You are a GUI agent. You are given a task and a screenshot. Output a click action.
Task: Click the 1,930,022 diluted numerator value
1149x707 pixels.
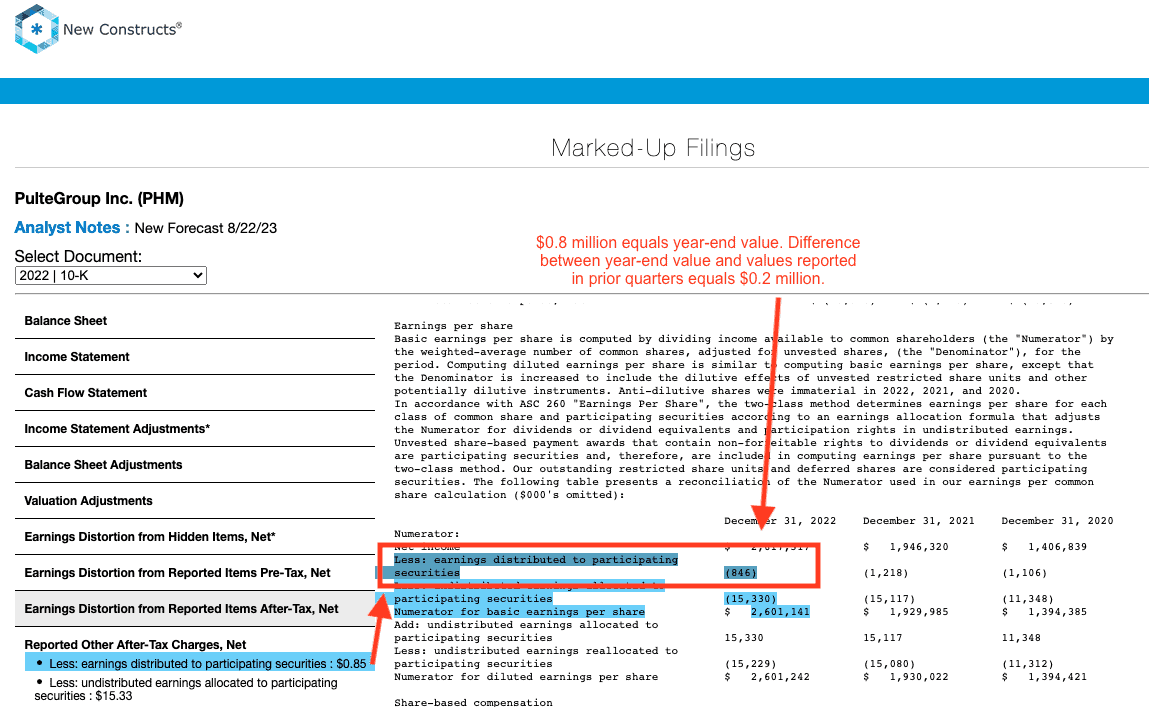tap(919, 677)
